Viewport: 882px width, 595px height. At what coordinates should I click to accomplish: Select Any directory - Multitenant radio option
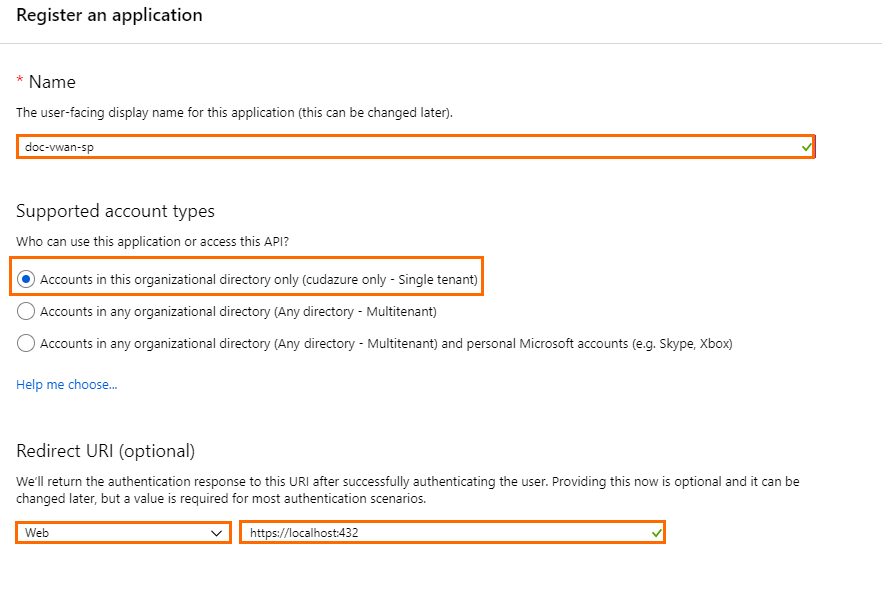point(26,311)
